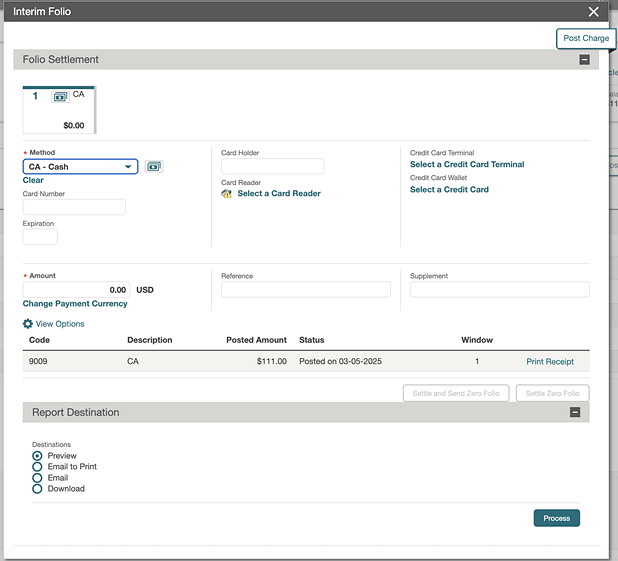Focus the Supplement input field
Image resolution: width=618 pixels, height=561 pixels.
click(x=500, y=289)
